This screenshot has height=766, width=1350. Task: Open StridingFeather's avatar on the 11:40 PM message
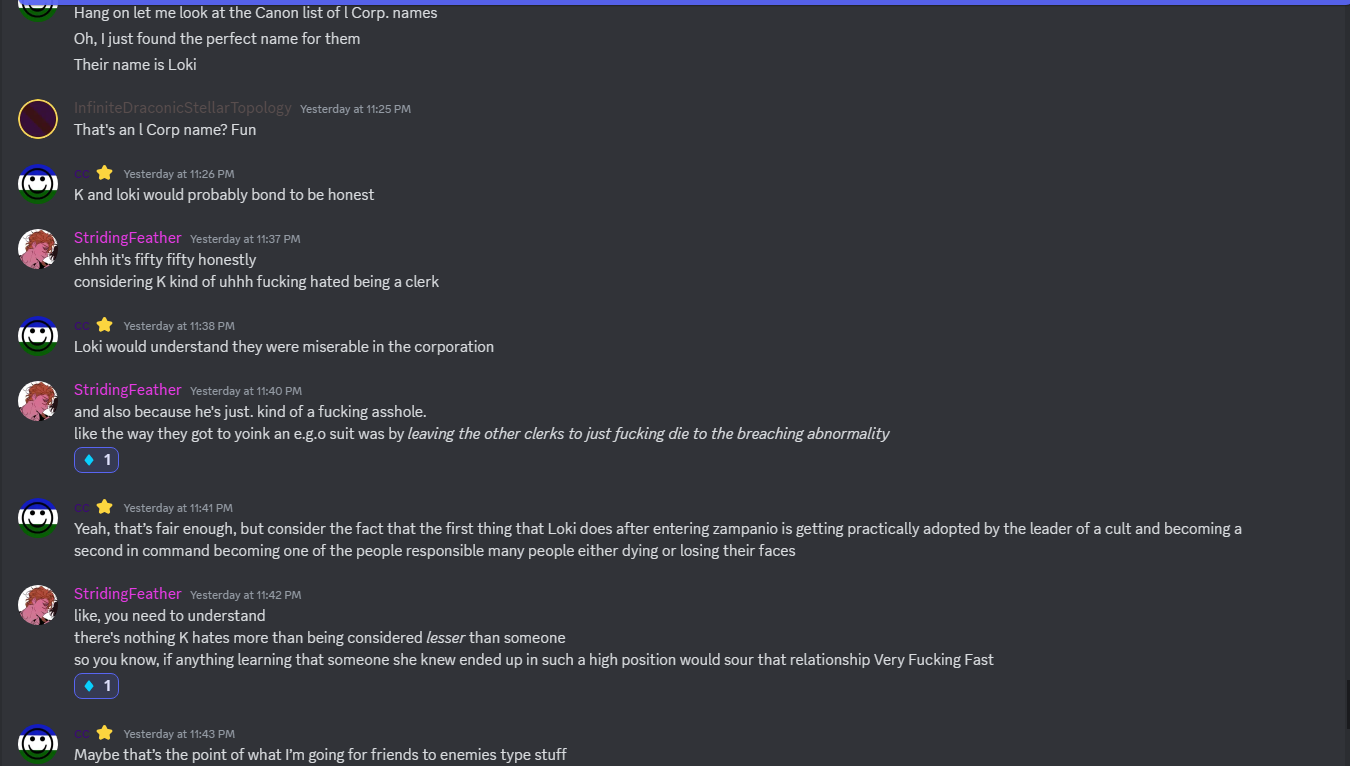point(38,401)
